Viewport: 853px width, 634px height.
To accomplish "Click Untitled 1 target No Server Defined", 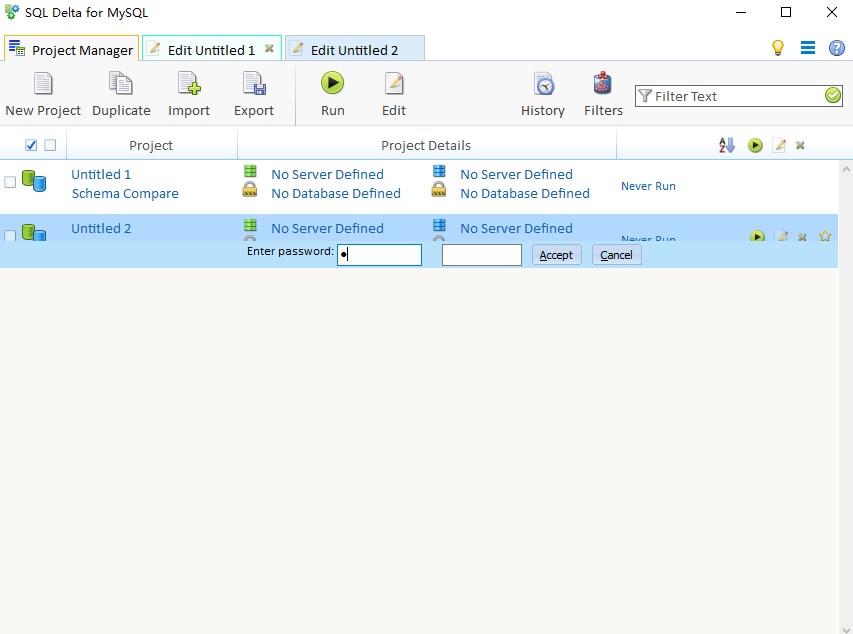I will tap(516, 175).
